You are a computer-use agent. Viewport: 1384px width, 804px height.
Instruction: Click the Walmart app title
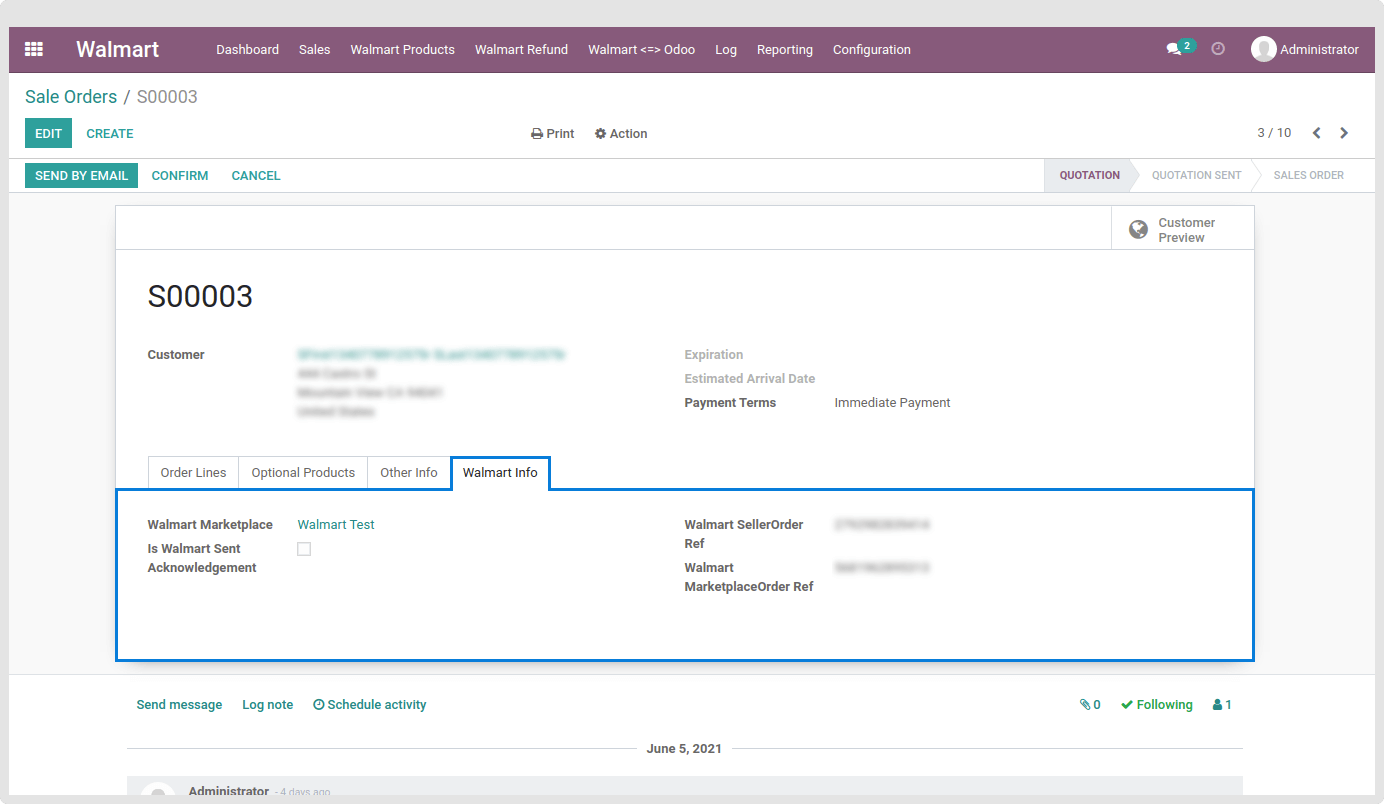pyautogui.click(x=118, y=49)
